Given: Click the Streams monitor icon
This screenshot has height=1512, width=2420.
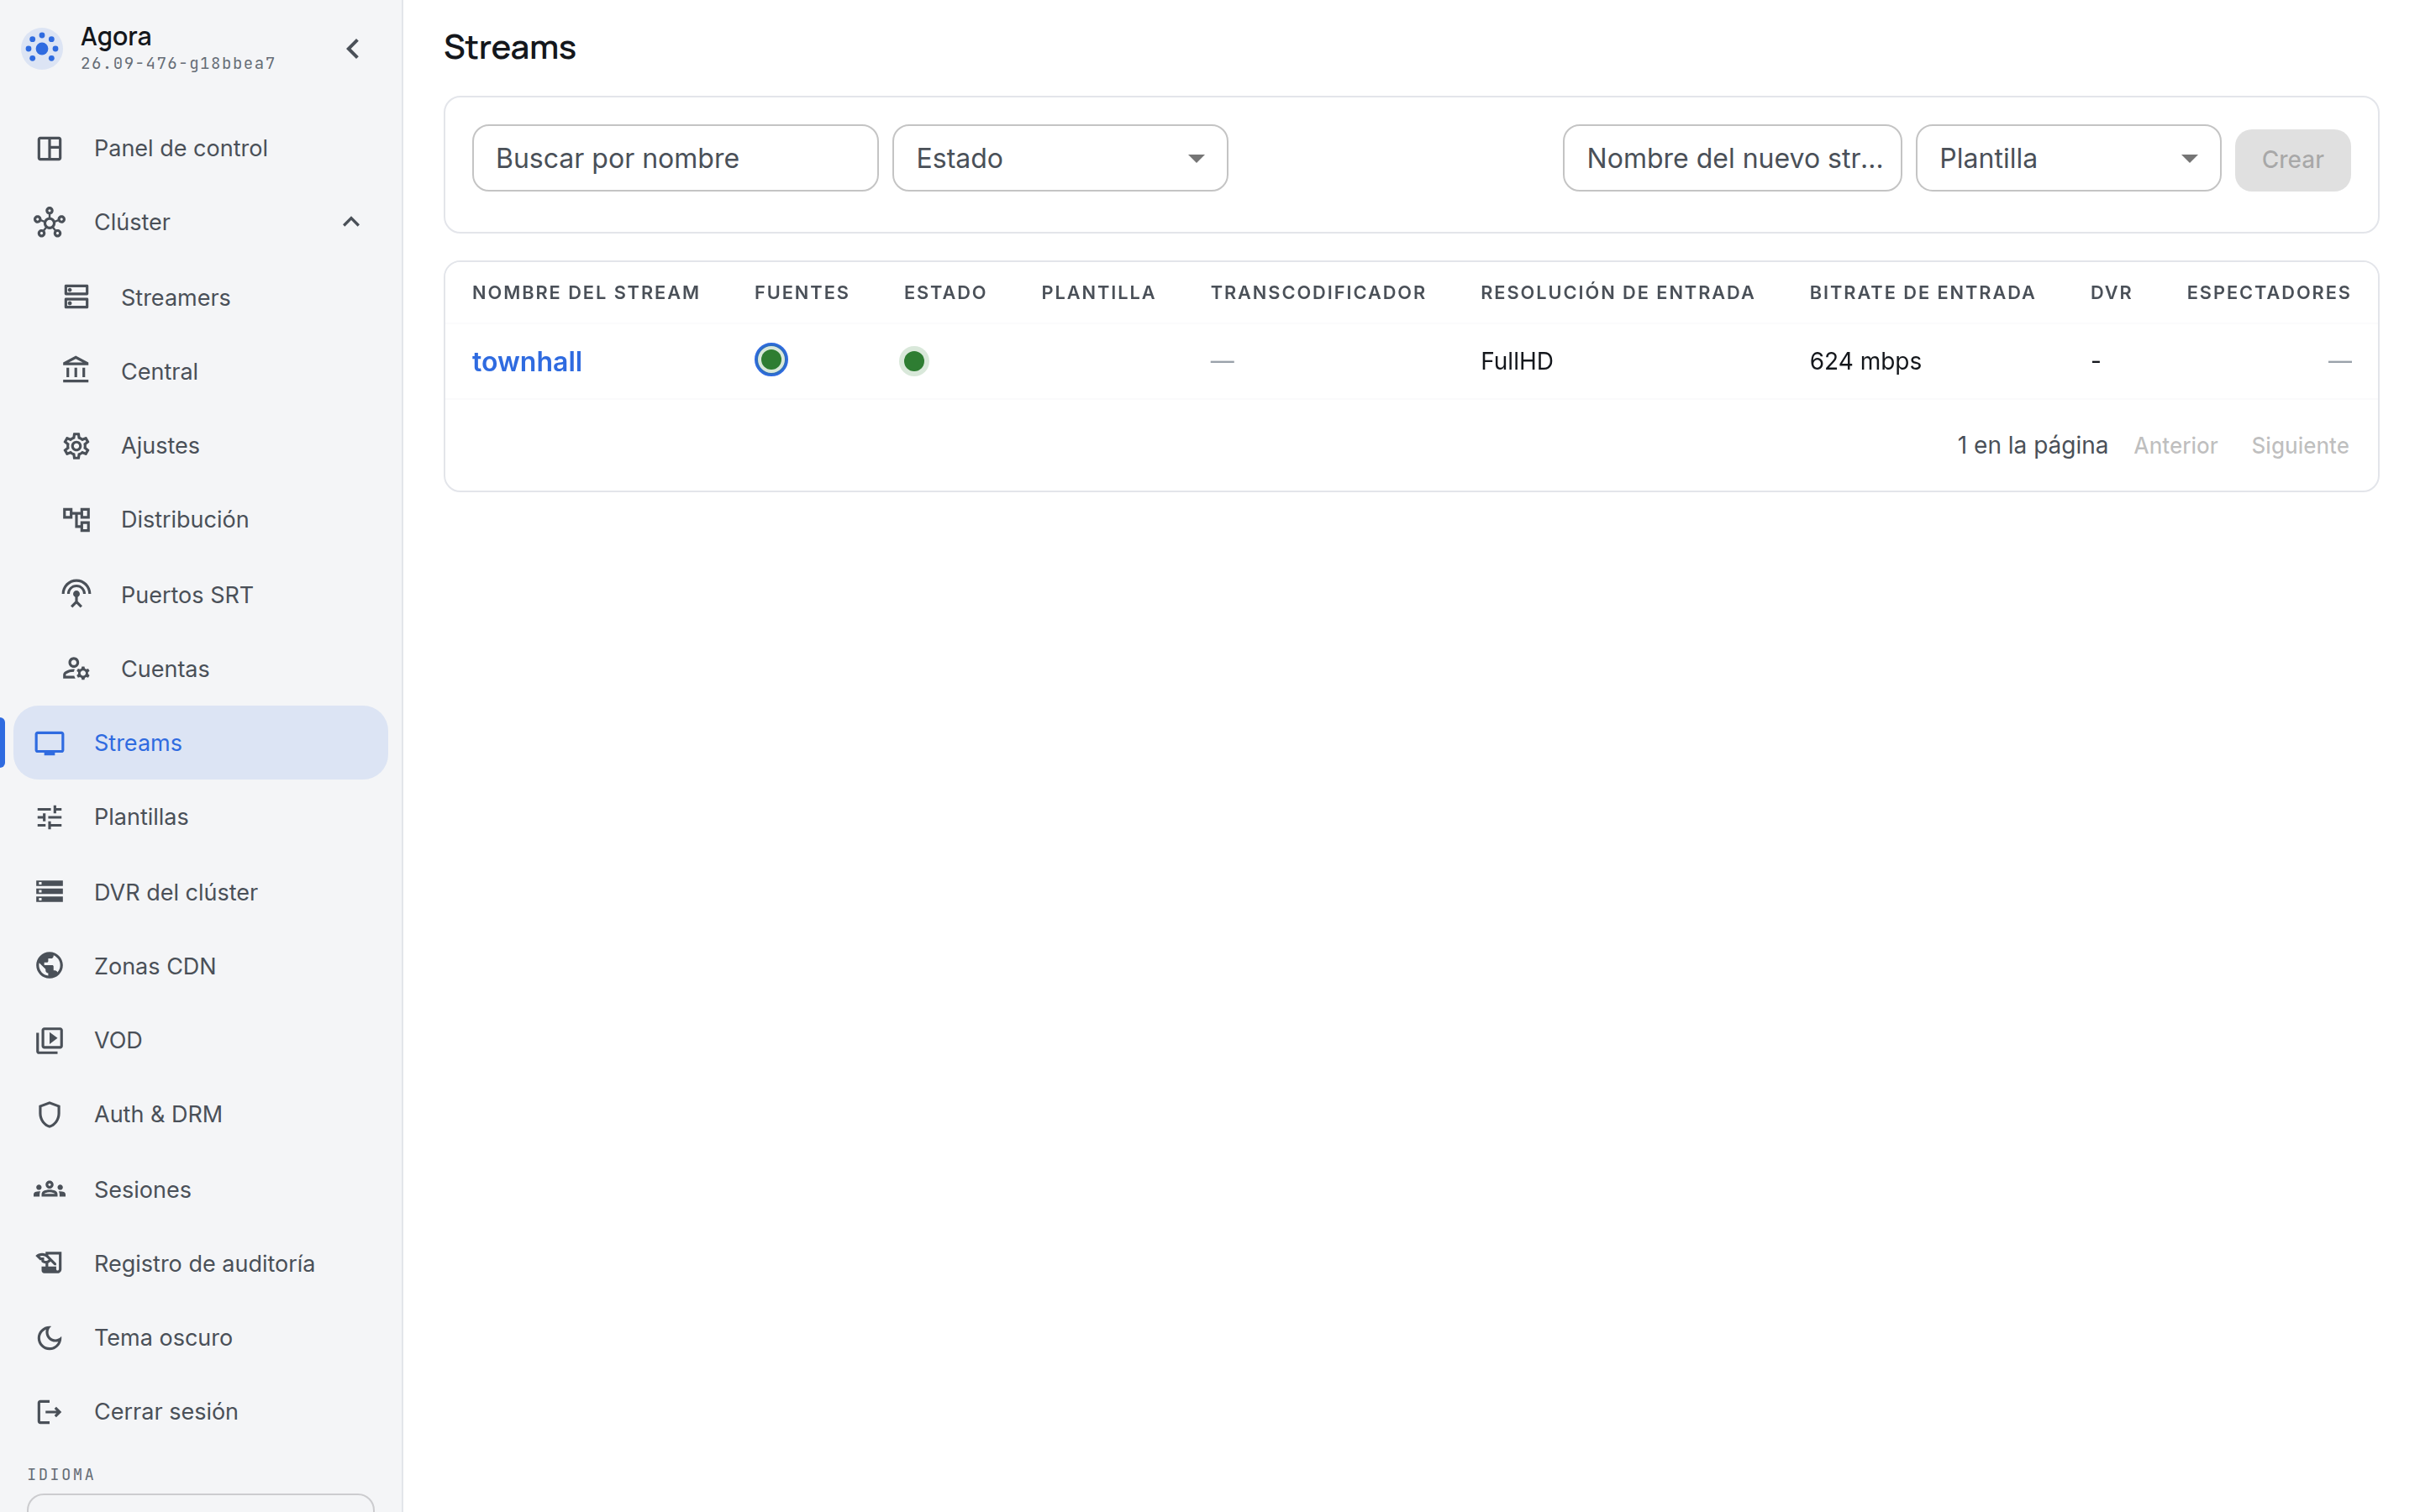Looking at the screenshot, I should tap(49, 743).
